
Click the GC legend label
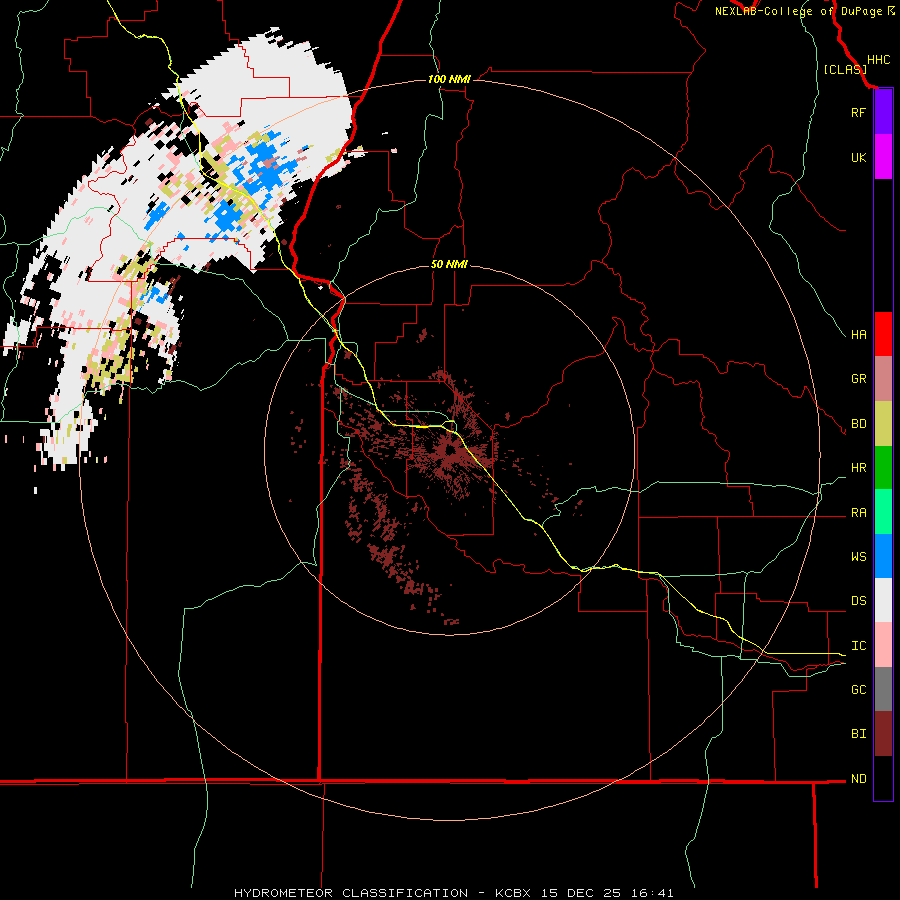pyautogui.click(x=858, y=689)
